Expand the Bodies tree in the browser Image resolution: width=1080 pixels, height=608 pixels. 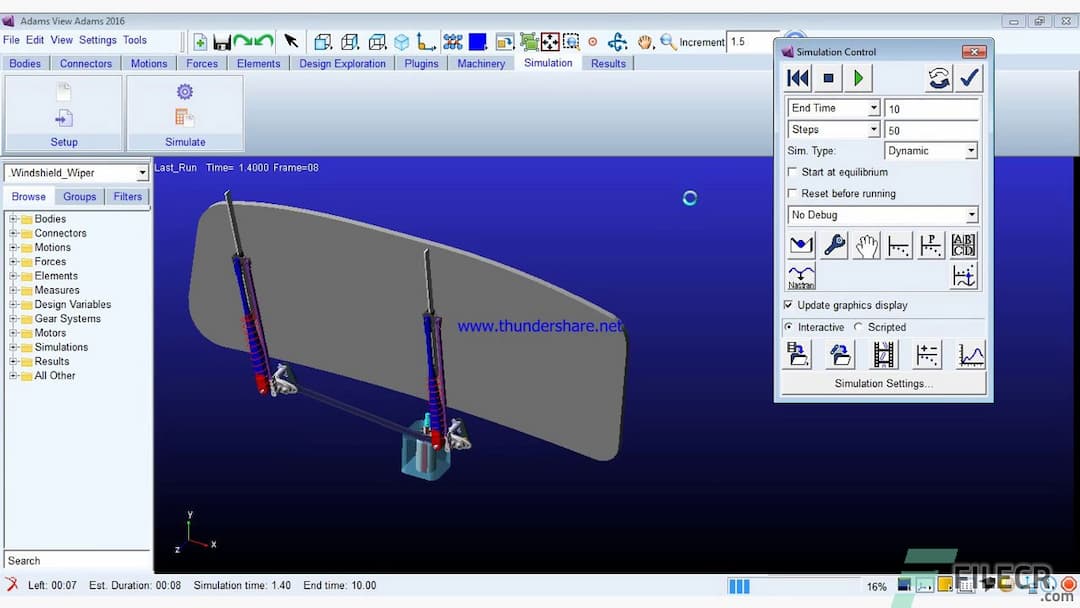[x=11, y=218]
